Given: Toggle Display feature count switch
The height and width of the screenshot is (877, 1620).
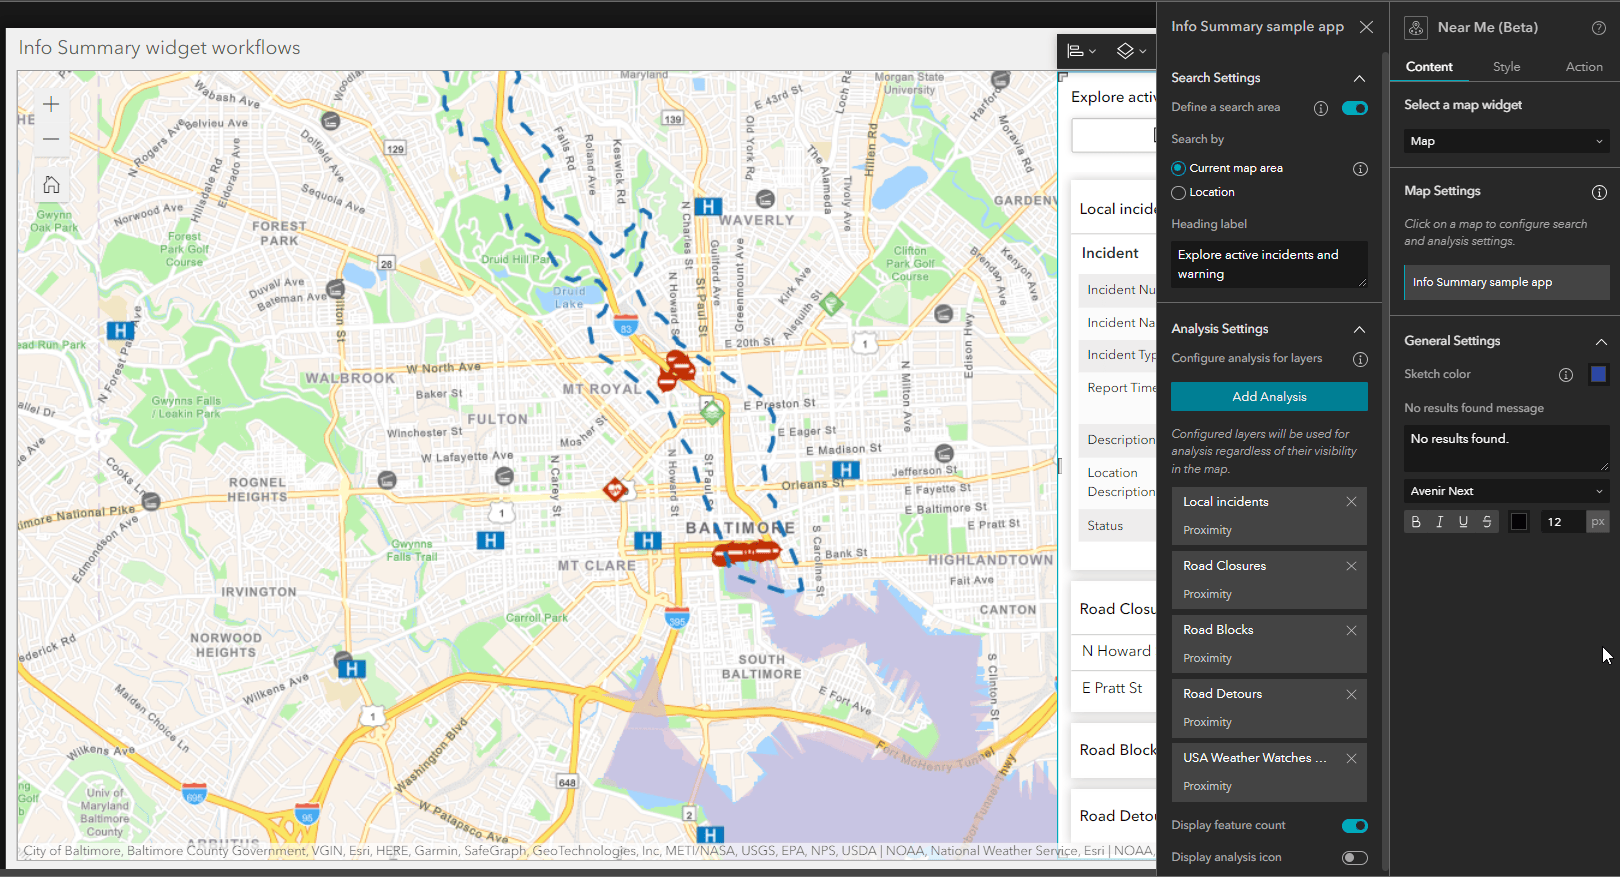Looking at the screenshot, I should click(x=1355, y=826).
